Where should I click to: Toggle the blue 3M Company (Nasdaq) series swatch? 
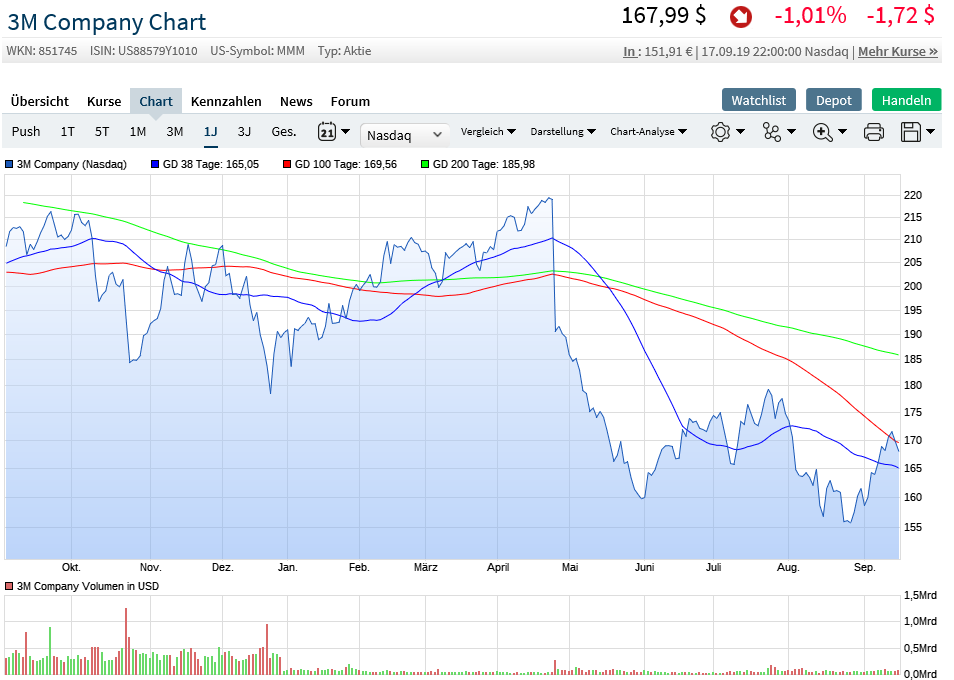(x=9, y=164)
